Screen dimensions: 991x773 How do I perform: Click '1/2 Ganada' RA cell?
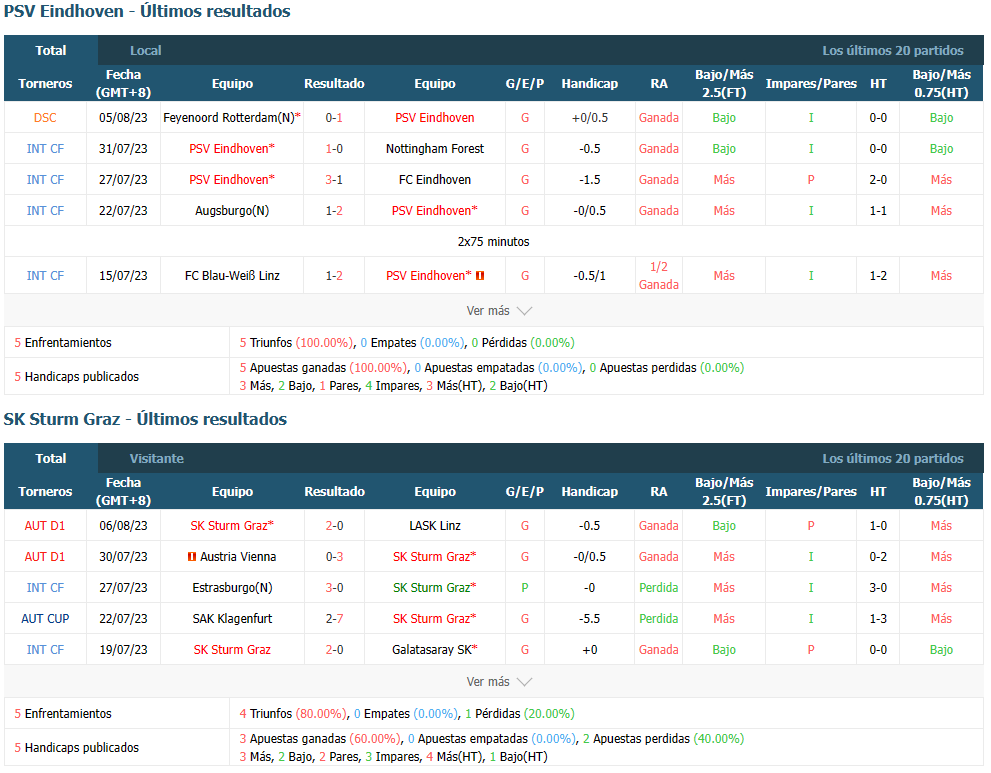coord(659,276)
